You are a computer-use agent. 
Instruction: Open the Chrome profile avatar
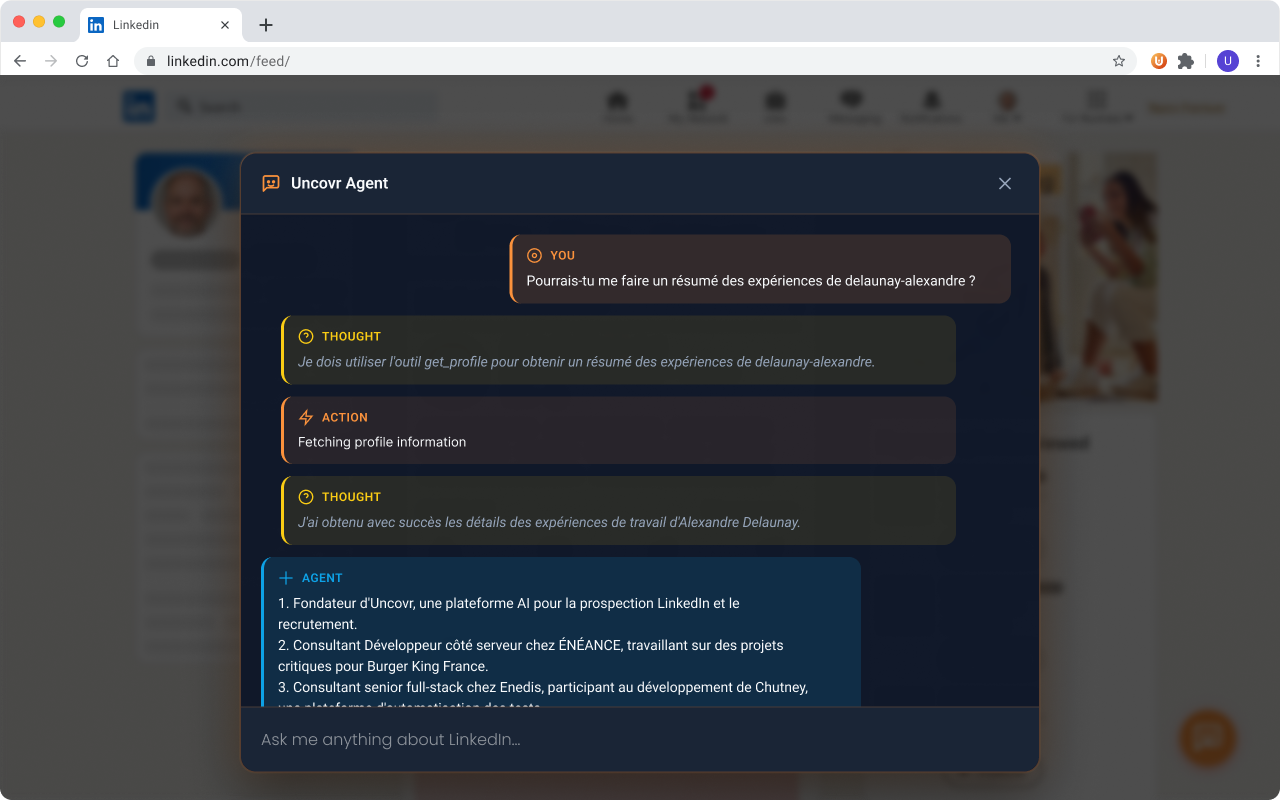click(x=1227, y=61)
